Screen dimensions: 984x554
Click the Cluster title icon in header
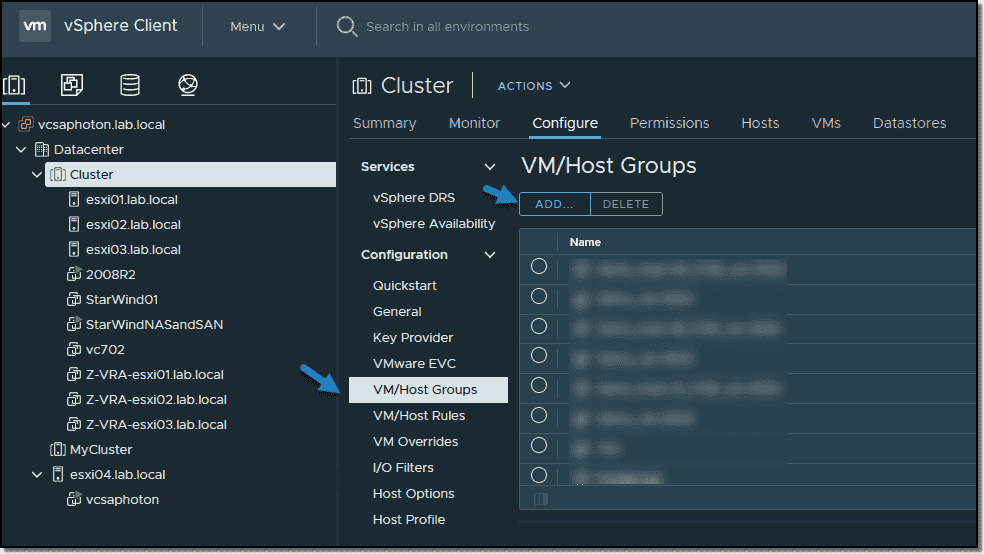pyautogui.click(x=362, y=86)
